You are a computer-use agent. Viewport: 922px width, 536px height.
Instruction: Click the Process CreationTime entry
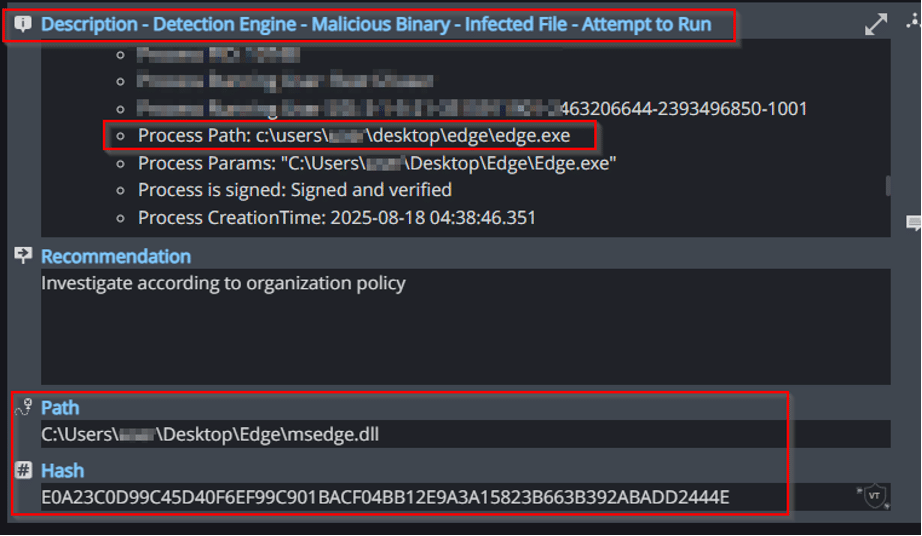pyautogui.click(x=337, y=217)
